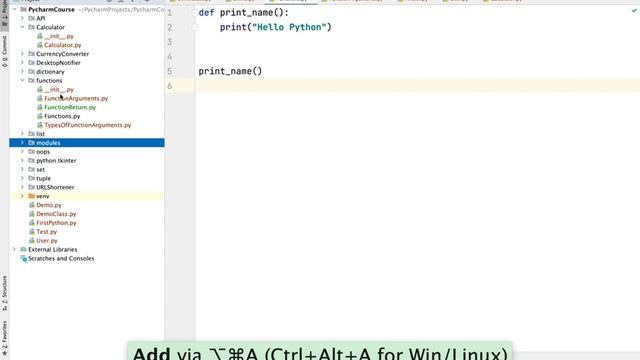The image size is (640, 360).
Task: Click the file icon next to Demo.py
Action: click(32, 205)
